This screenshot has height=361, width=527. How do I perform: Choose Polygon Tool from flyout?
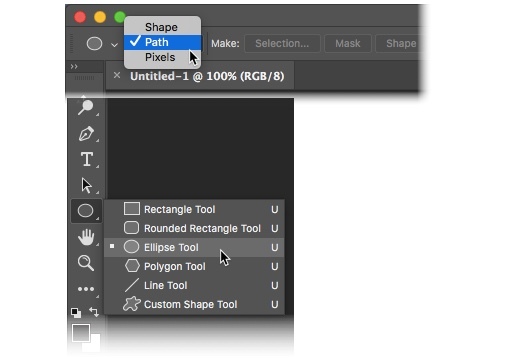tap(194, 266)
